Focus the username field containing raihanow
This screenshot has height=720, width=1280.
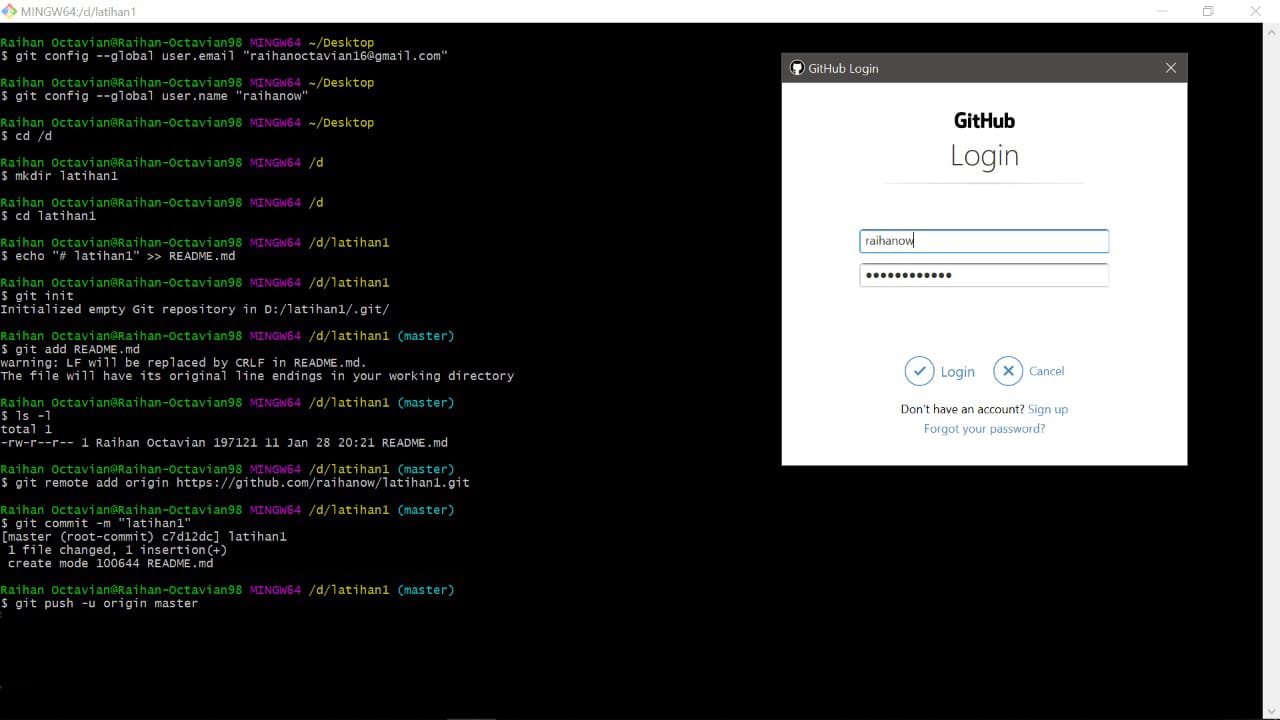pyautogui.click(x=984, y=241)
